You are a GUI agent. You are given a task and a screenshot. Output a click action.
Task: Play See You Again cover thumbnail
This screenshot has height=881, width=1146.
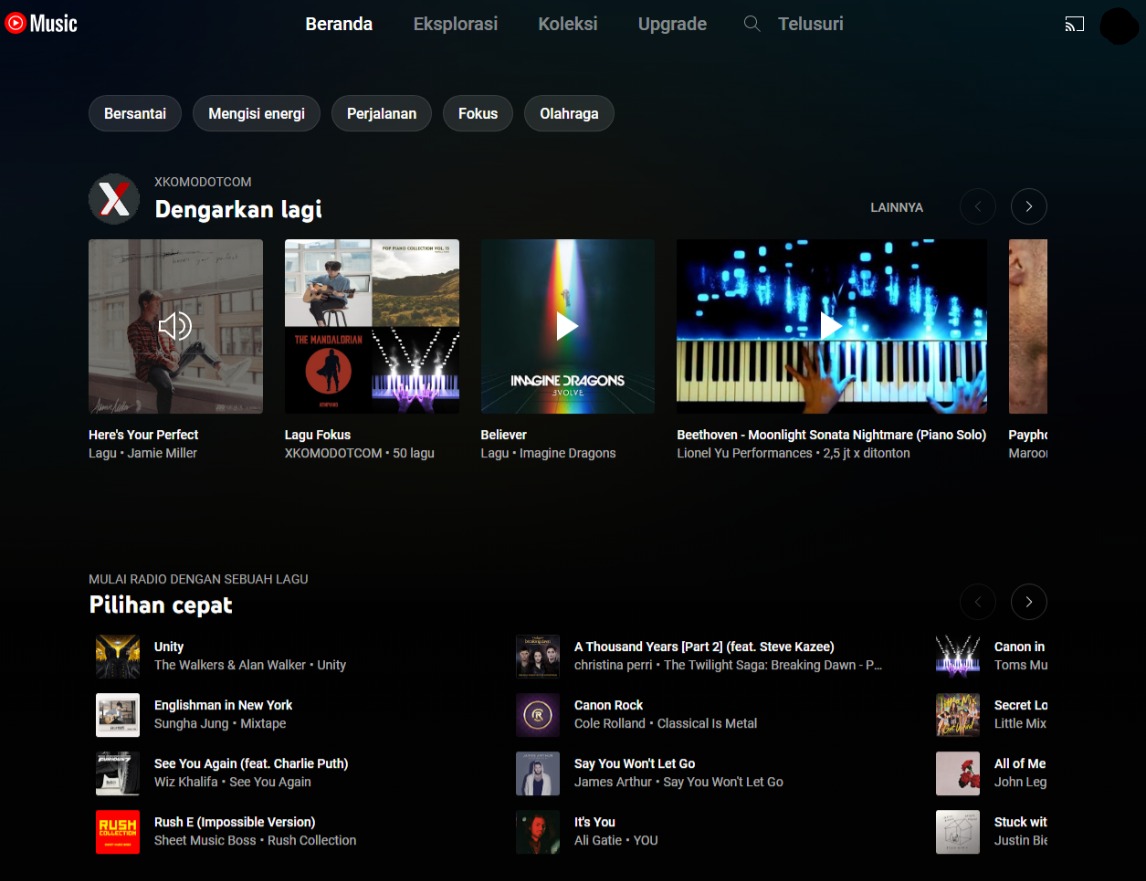(118, 774)
